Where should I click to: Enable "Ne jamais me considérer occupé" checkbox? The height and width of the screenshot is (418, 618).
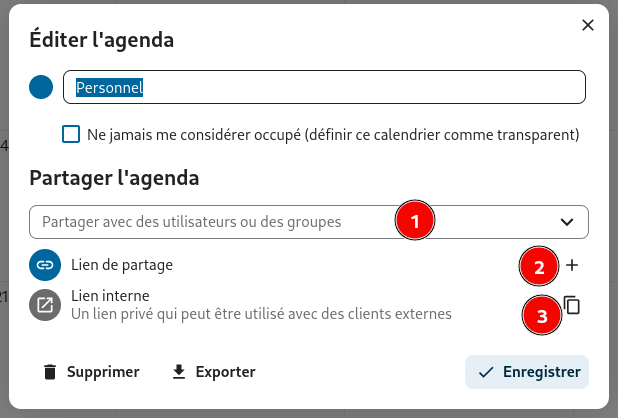[x=71, y=134]
